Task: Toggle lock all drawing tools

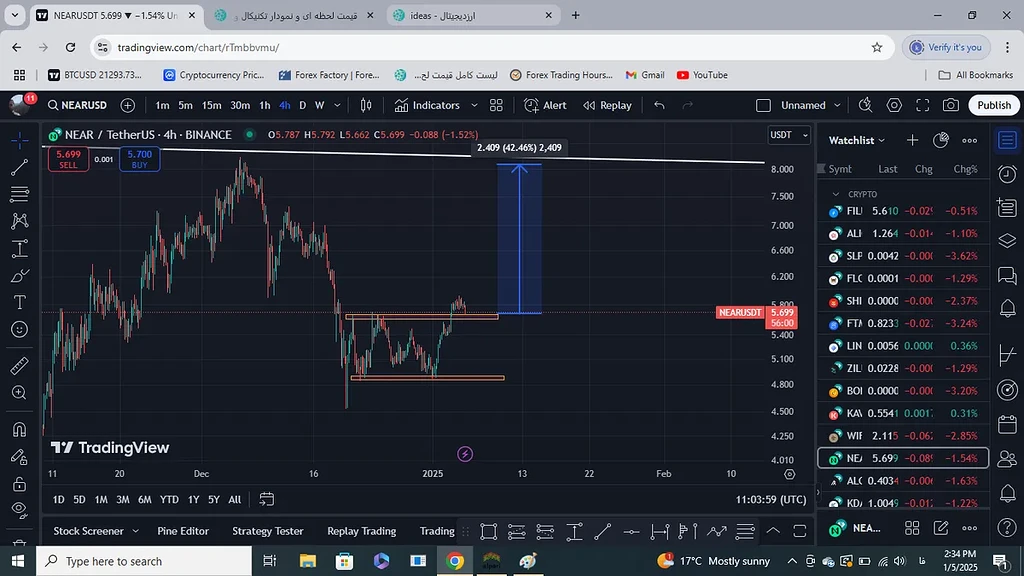Action: point(20,483)
